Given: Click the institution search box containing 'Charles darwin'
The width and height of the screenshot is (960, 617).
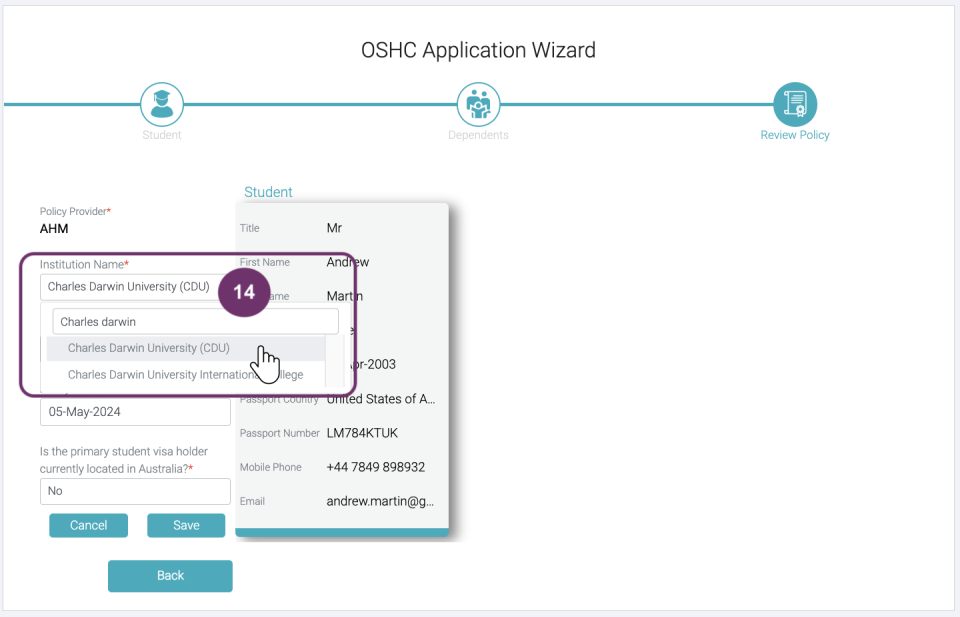Looking at the screenshot, I should 195,322.
